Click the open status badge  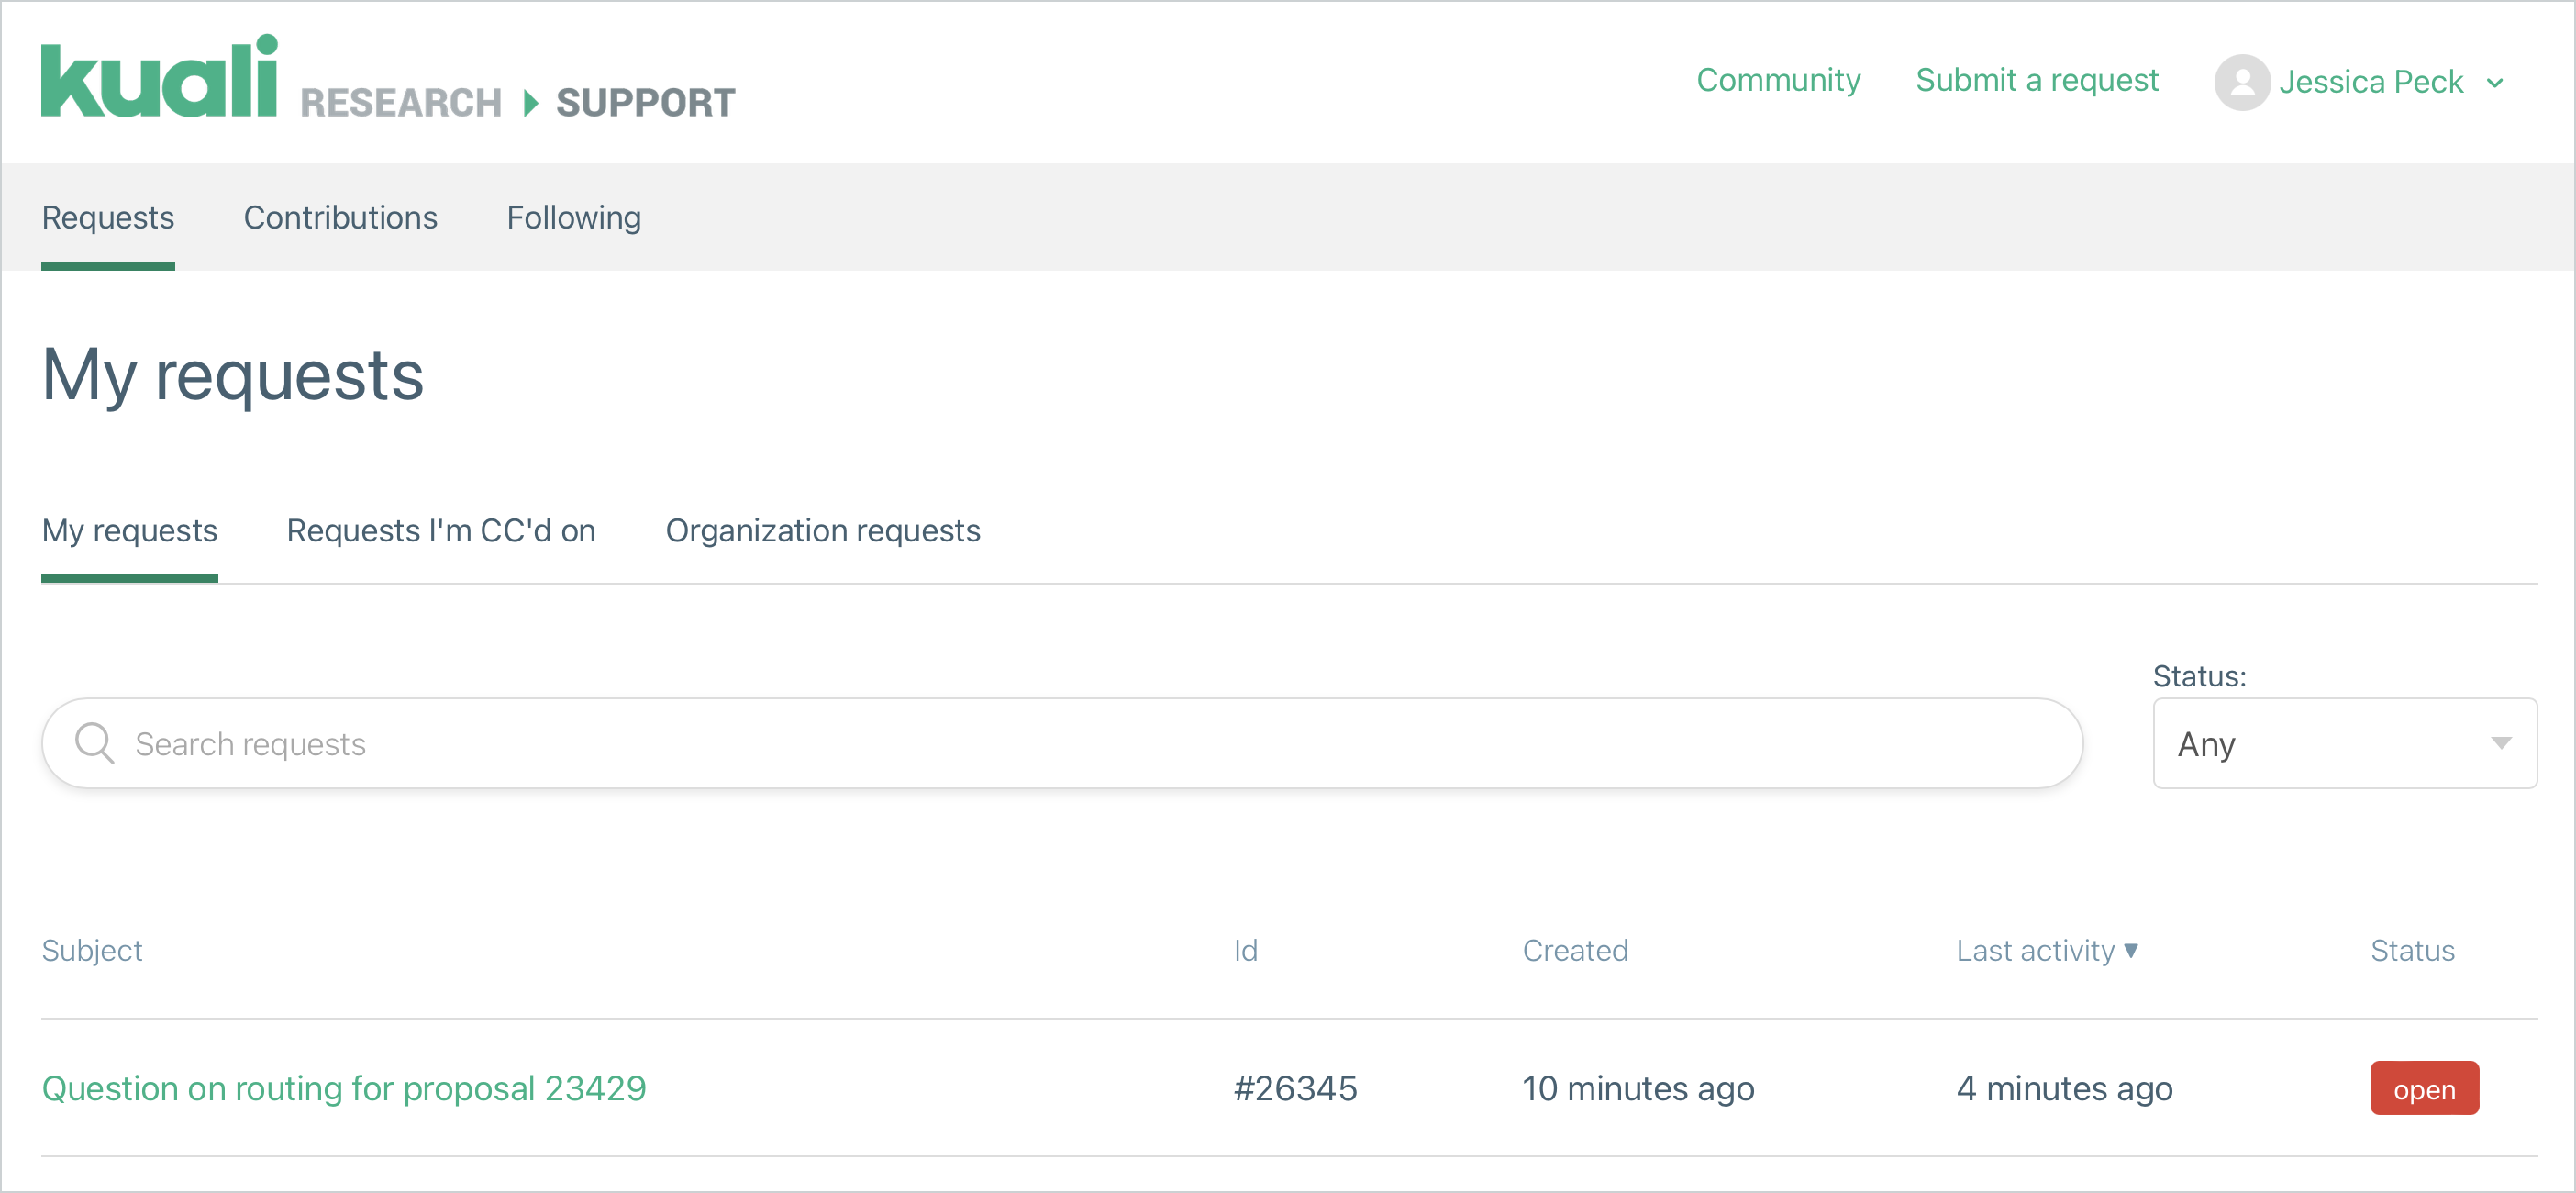point(2424,1088)
